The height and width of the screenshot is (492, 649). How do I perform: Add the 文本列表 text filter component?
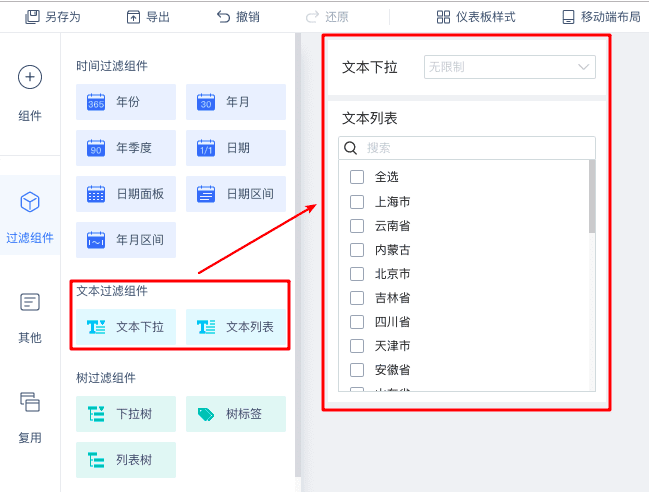click(236, 327)
